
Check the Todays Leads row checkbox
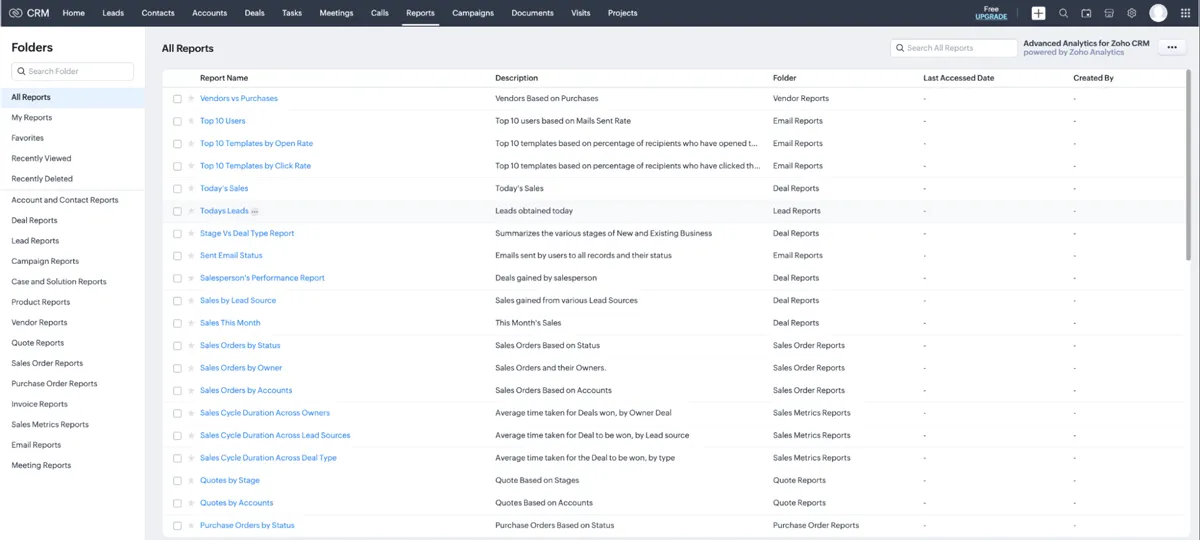177,211
